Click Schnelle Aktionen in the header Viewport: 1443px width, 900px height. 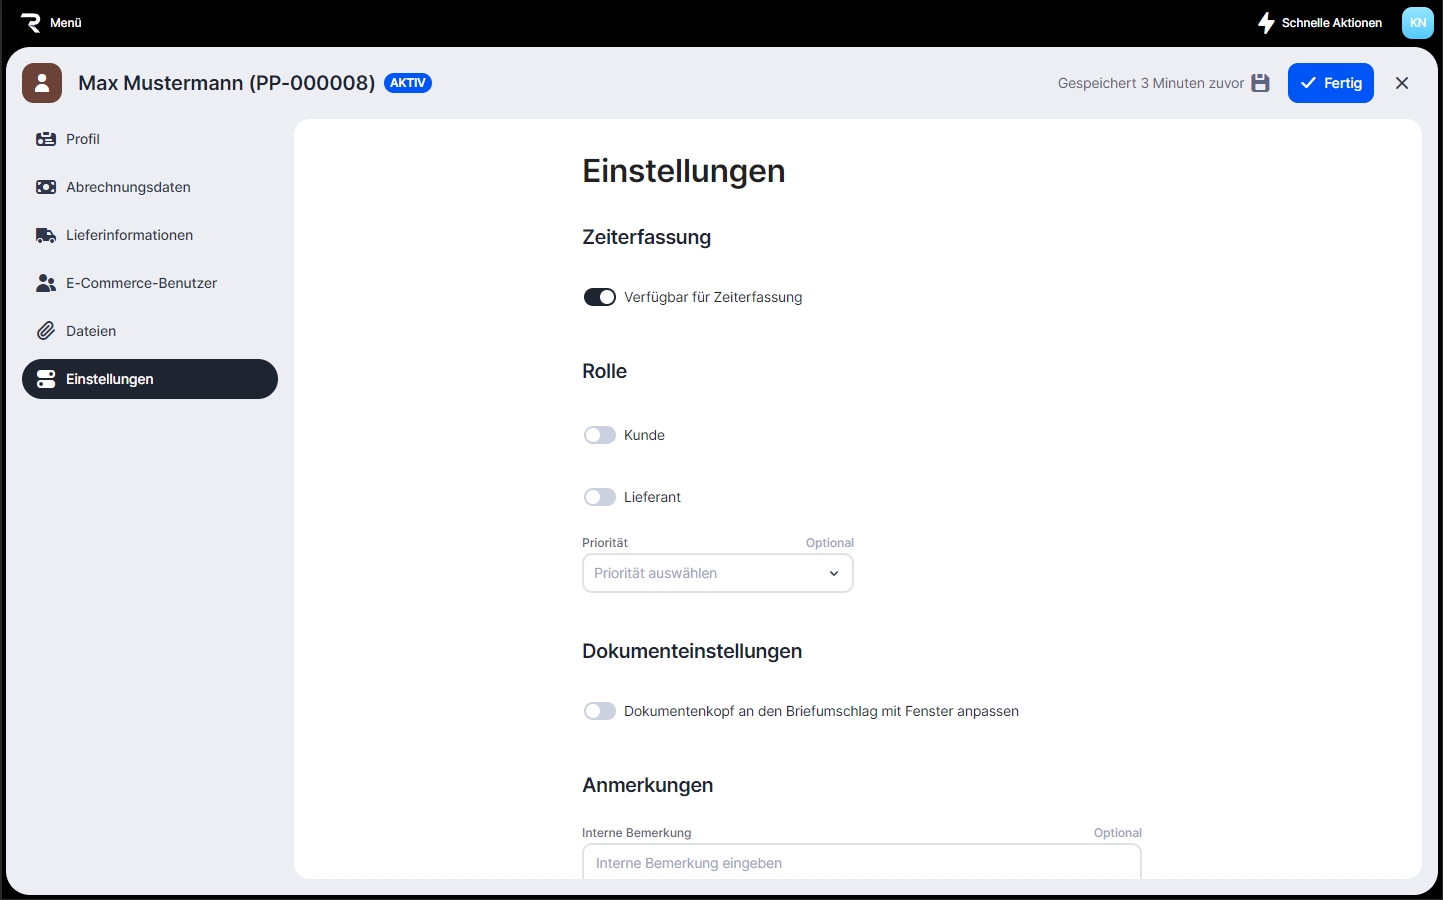coord(1331,22)
